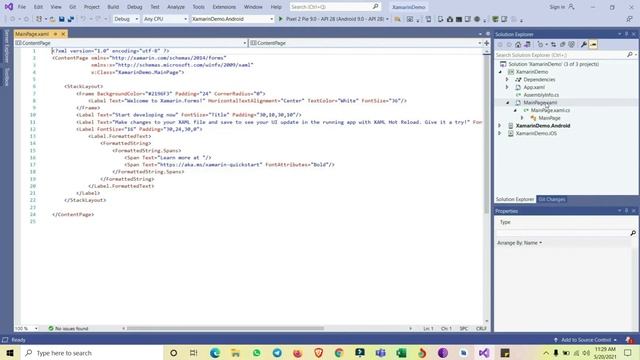Viewport: 640px width, 360px height.
Task: Collapse the MainPage.xaml node
Action: tap(507, 103)
